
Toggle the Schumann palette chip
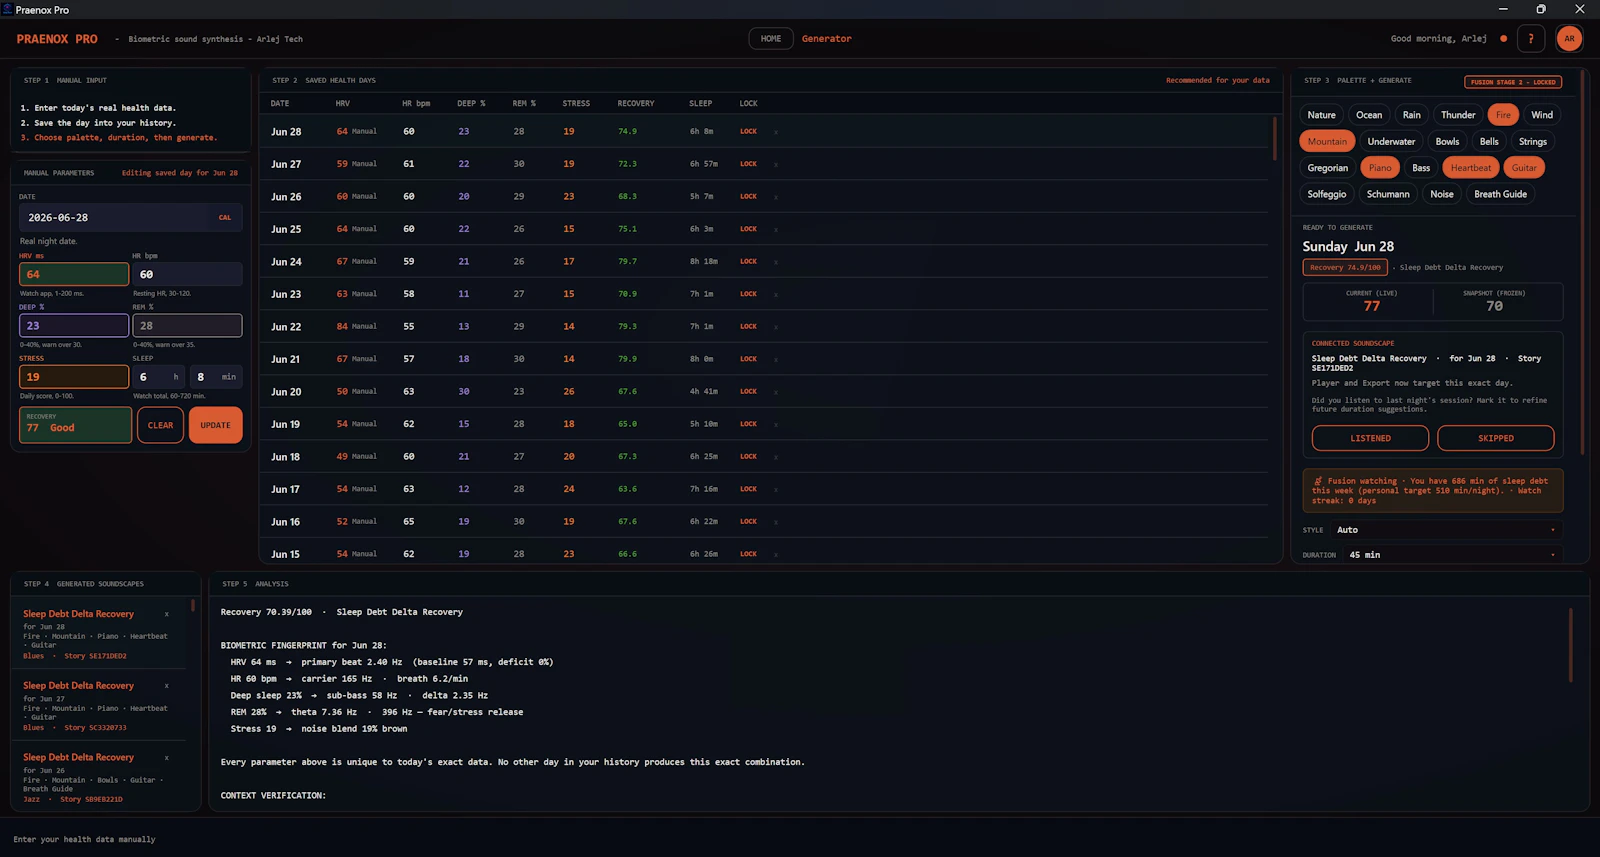1388,195
